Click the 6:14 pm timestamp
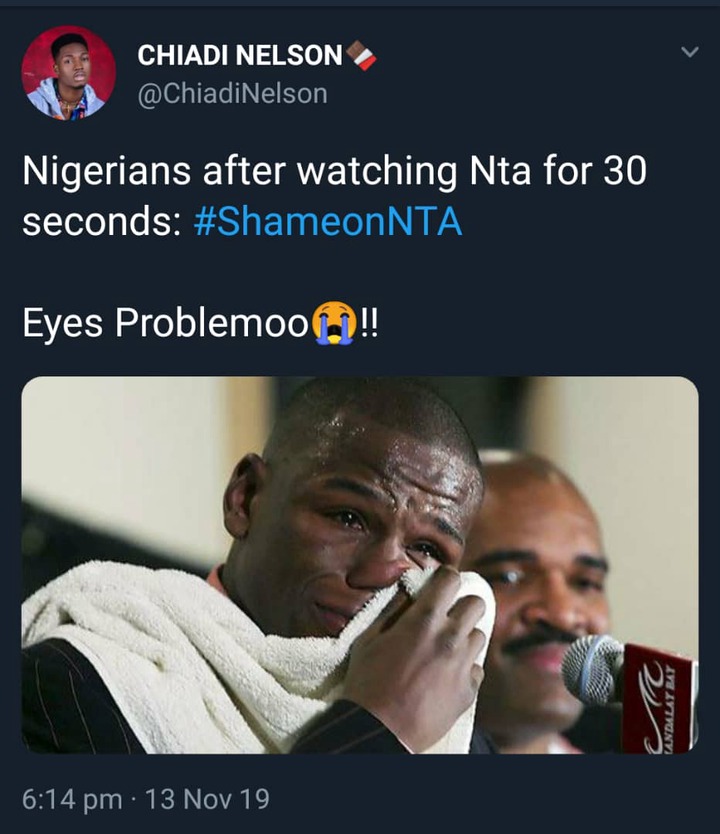720x834 pixels. coord(72,799)
